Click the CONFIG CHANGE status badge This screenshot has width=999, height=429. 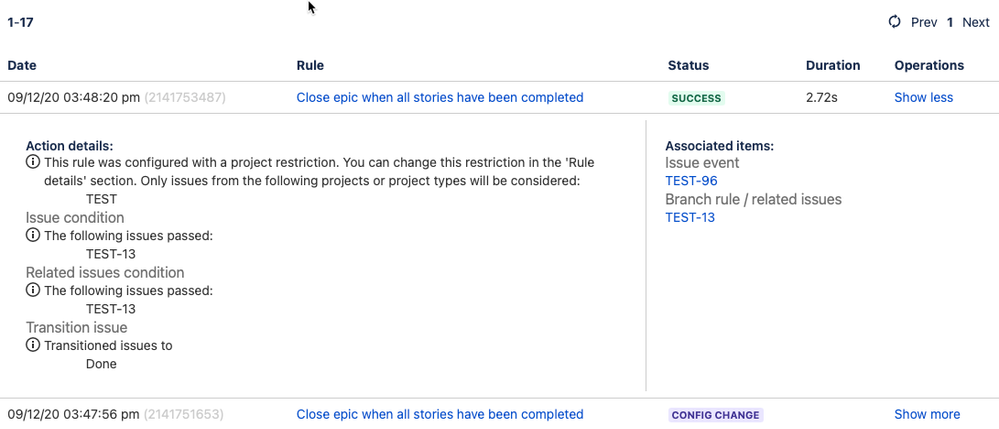[715, 415]
